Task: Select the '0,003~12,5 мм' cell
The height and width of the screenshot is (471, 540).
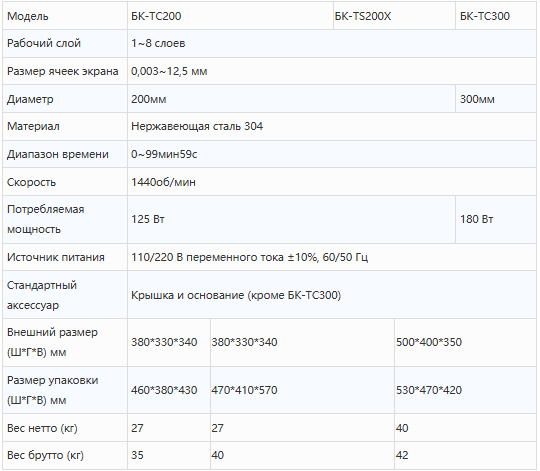Action: 332,71
